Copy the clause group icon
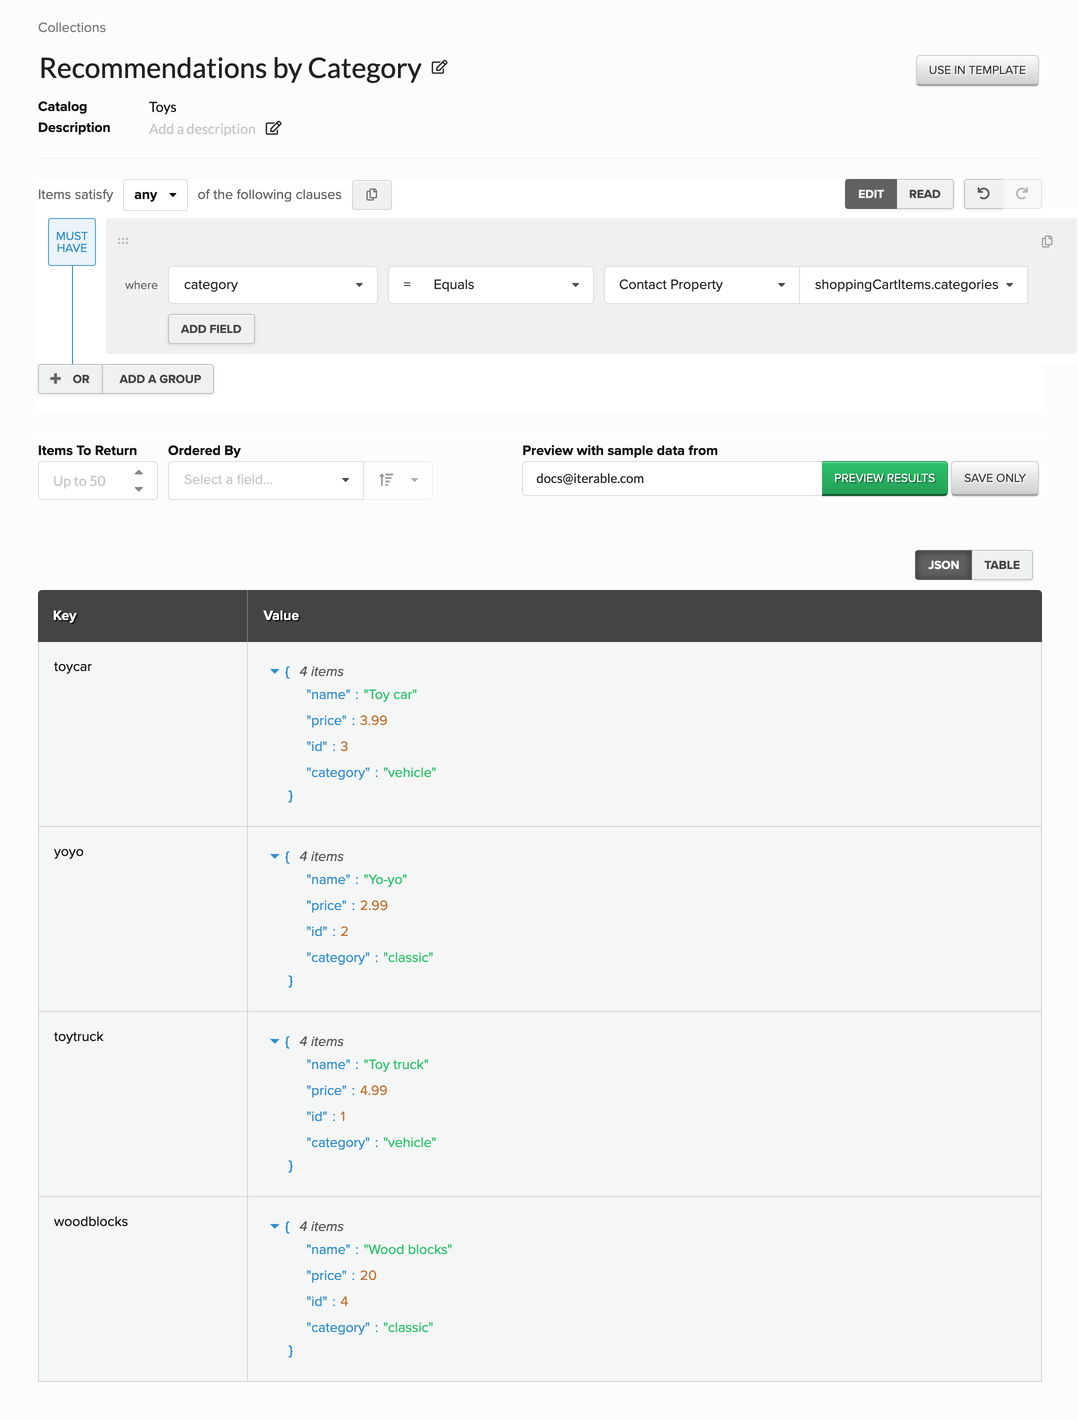The image size is (1078, 1420). 1047,242
